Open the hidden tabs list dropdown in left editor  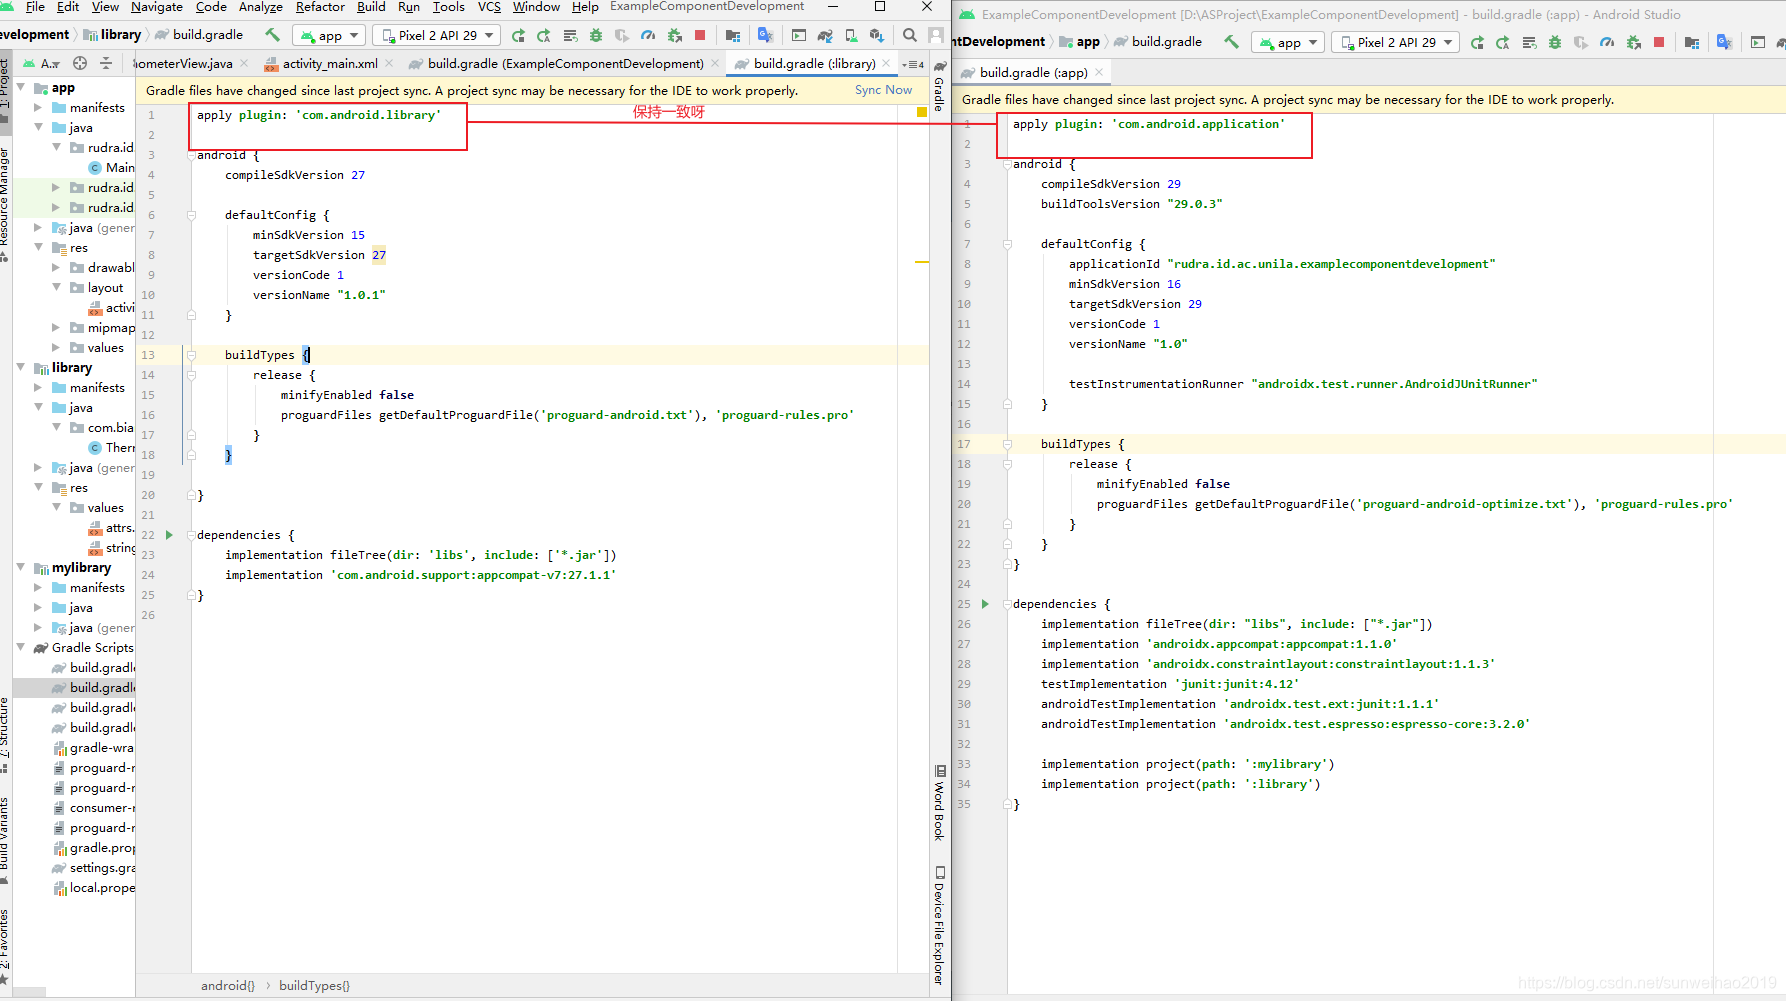click(913, 64)
